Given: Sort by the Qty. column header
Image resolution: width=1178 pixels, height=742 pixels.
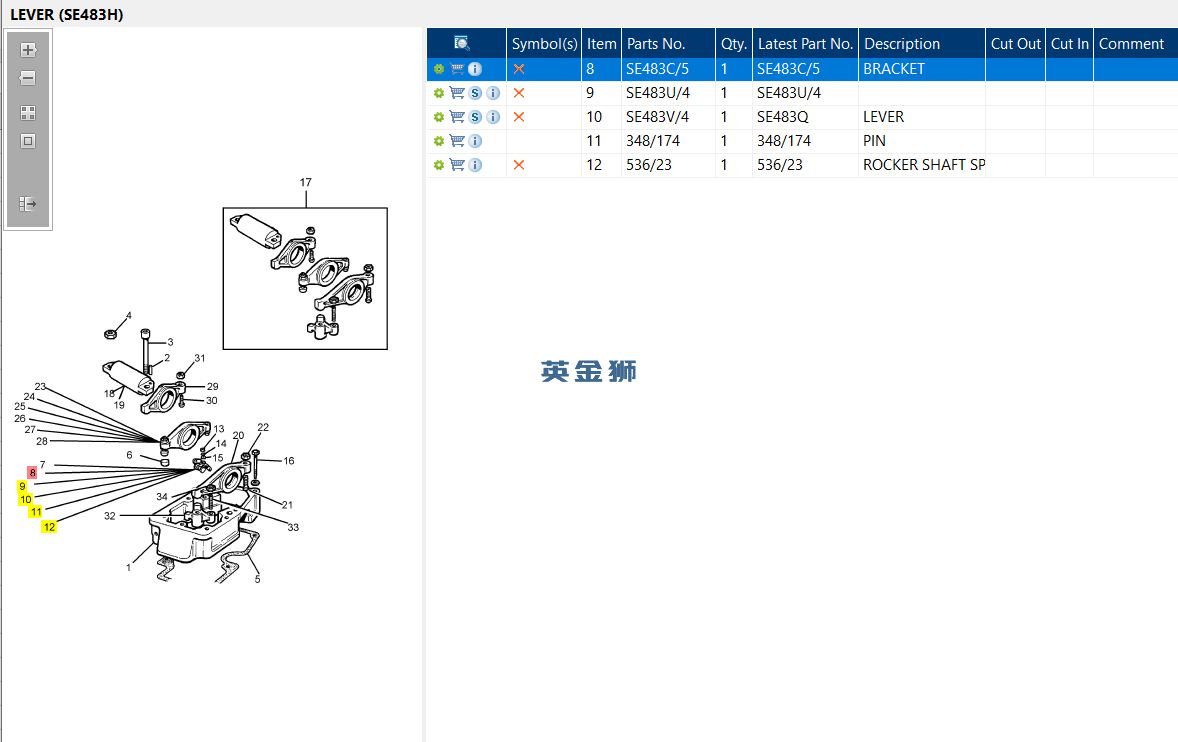Looking at the screenshot, I should pyautogui.click(x=733, y=44).
